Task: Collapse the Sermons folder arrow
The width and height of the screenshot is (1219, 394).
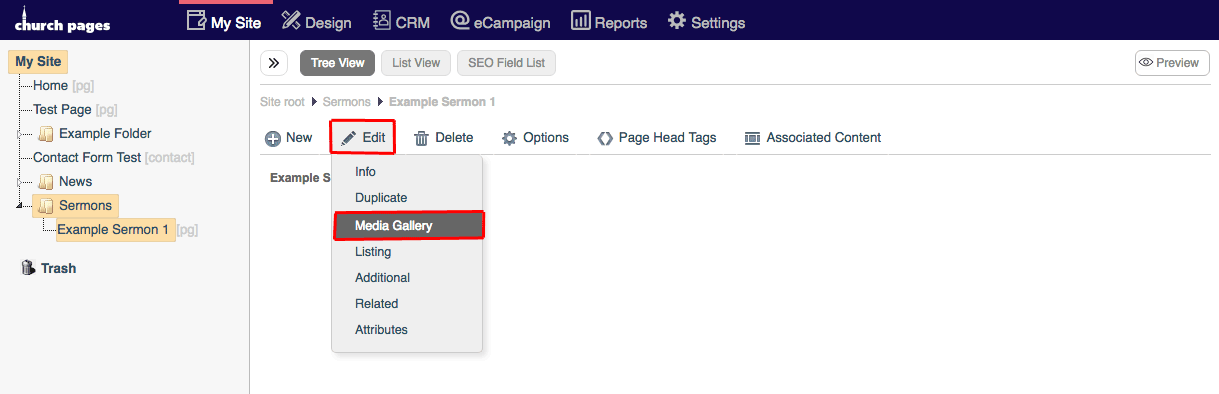Action: pyautogui.click(x=19, y=205)
